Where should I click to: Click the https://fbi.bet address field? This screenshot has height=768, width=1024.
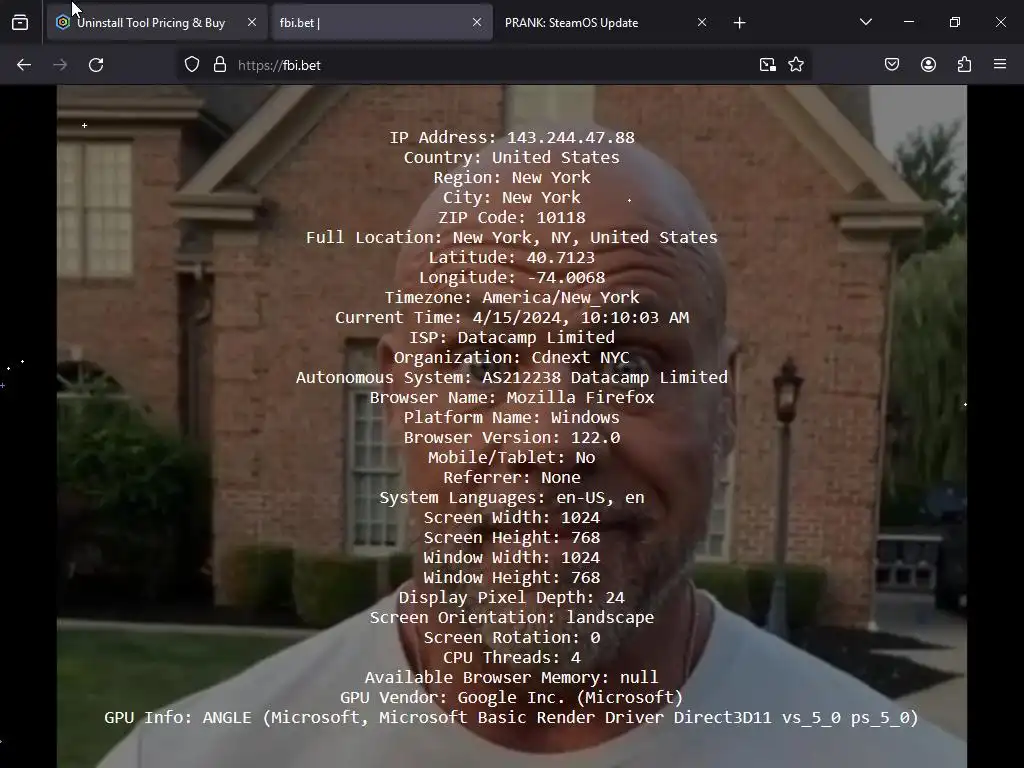[x=493, y=65]
